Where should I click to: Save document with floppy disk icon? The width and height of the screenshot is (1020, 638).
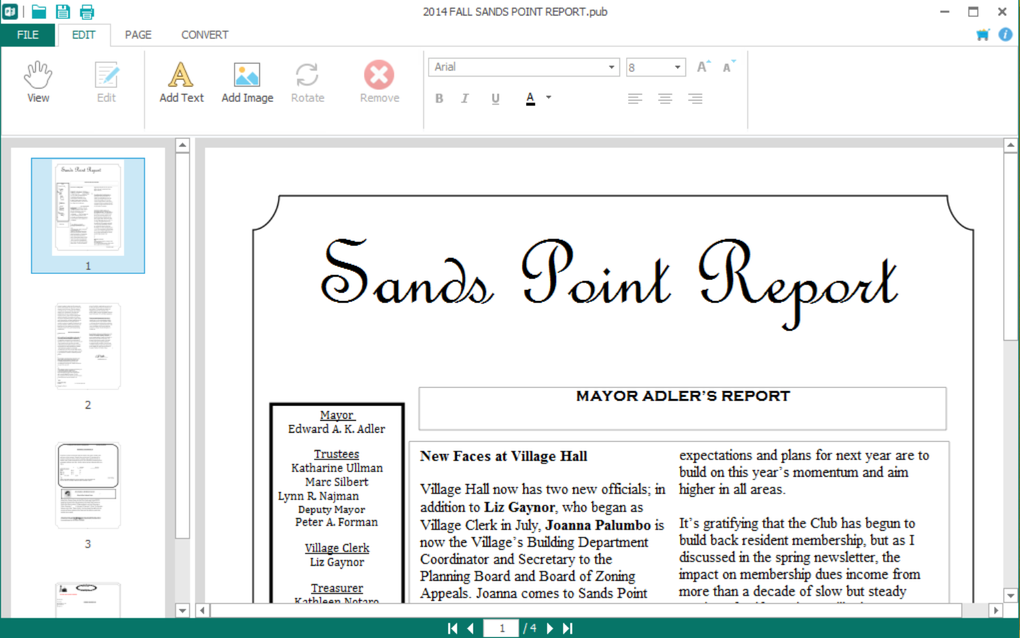click(x=62, y=11)
